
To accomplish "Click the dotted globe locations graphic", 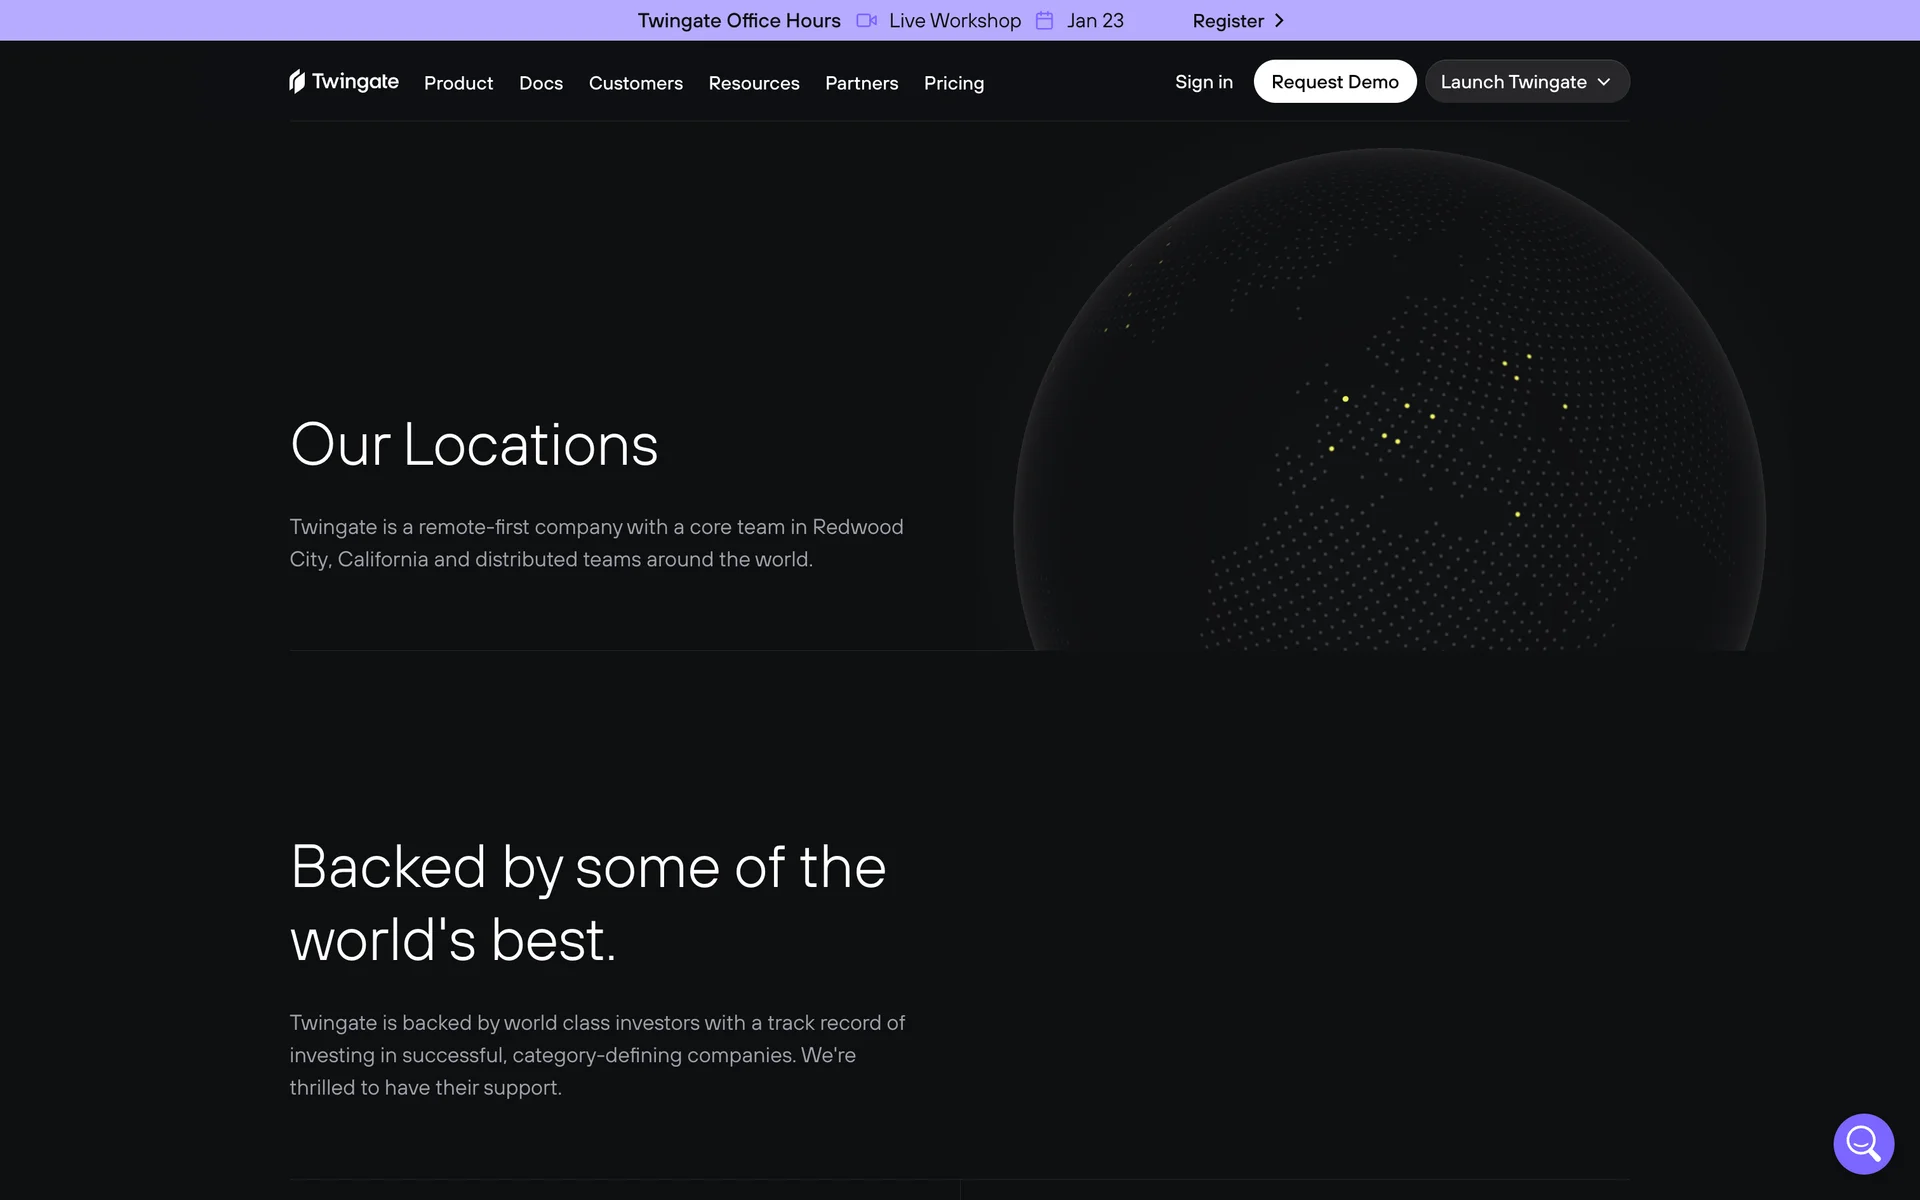I will (x=1389, y=420).
